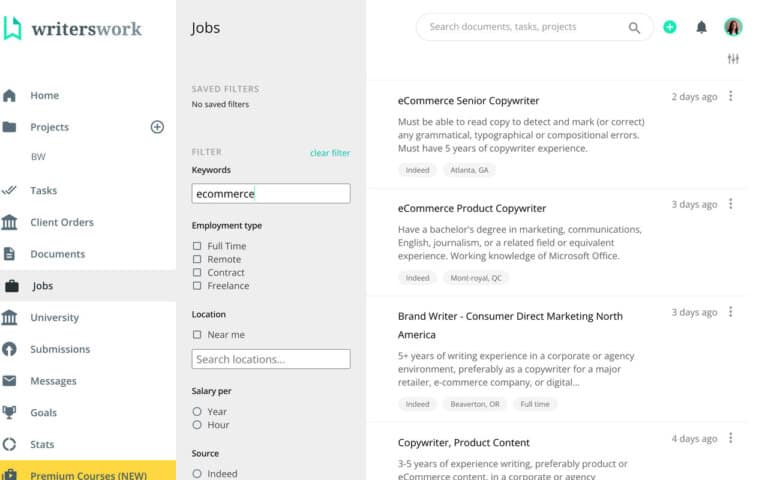Image resolution: width=768 pixels, height=480 pixels.
Task: Click the Search locations input field
Action: [271, 359]
